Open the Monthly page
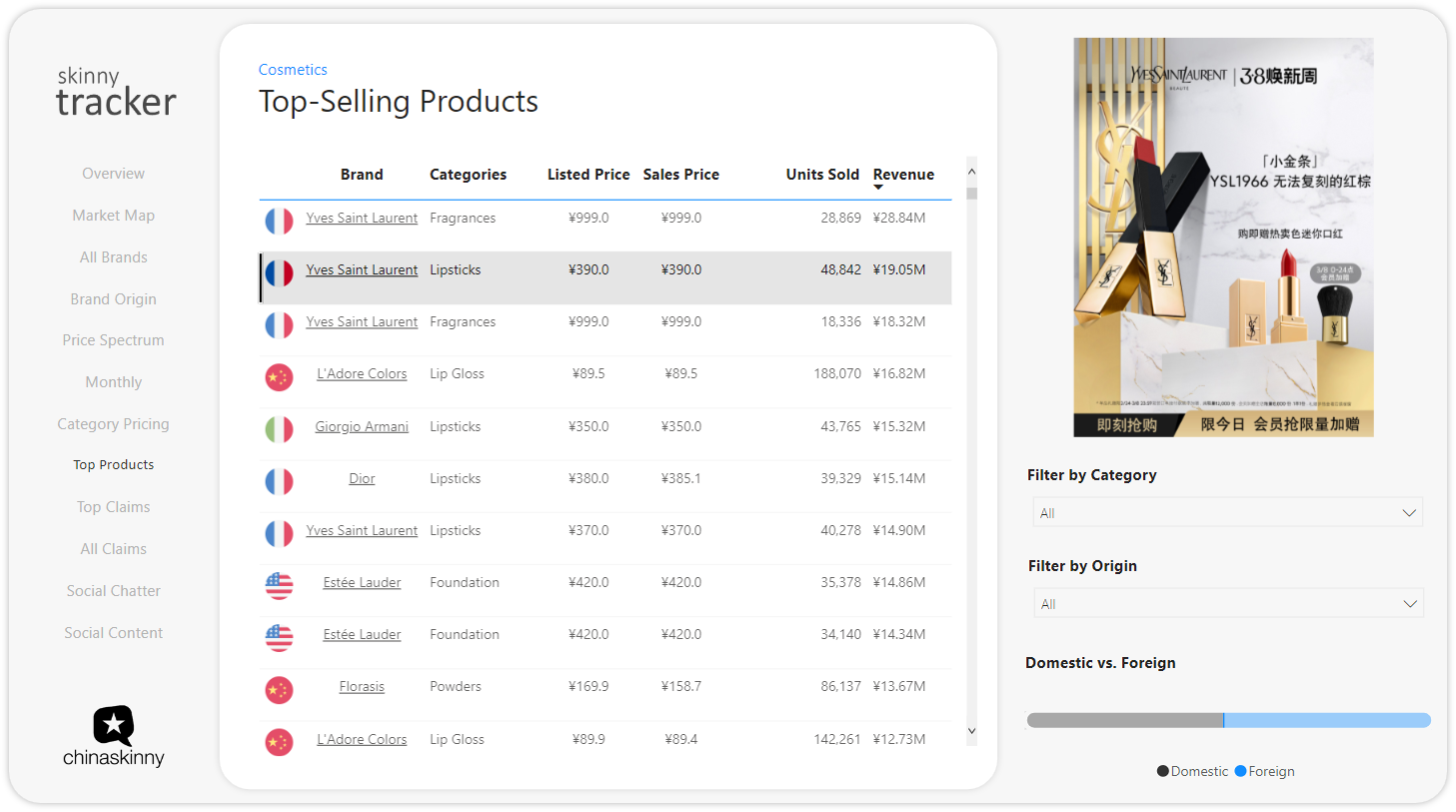This screenshot has height=812, width=1456. (x=113, y=382)
